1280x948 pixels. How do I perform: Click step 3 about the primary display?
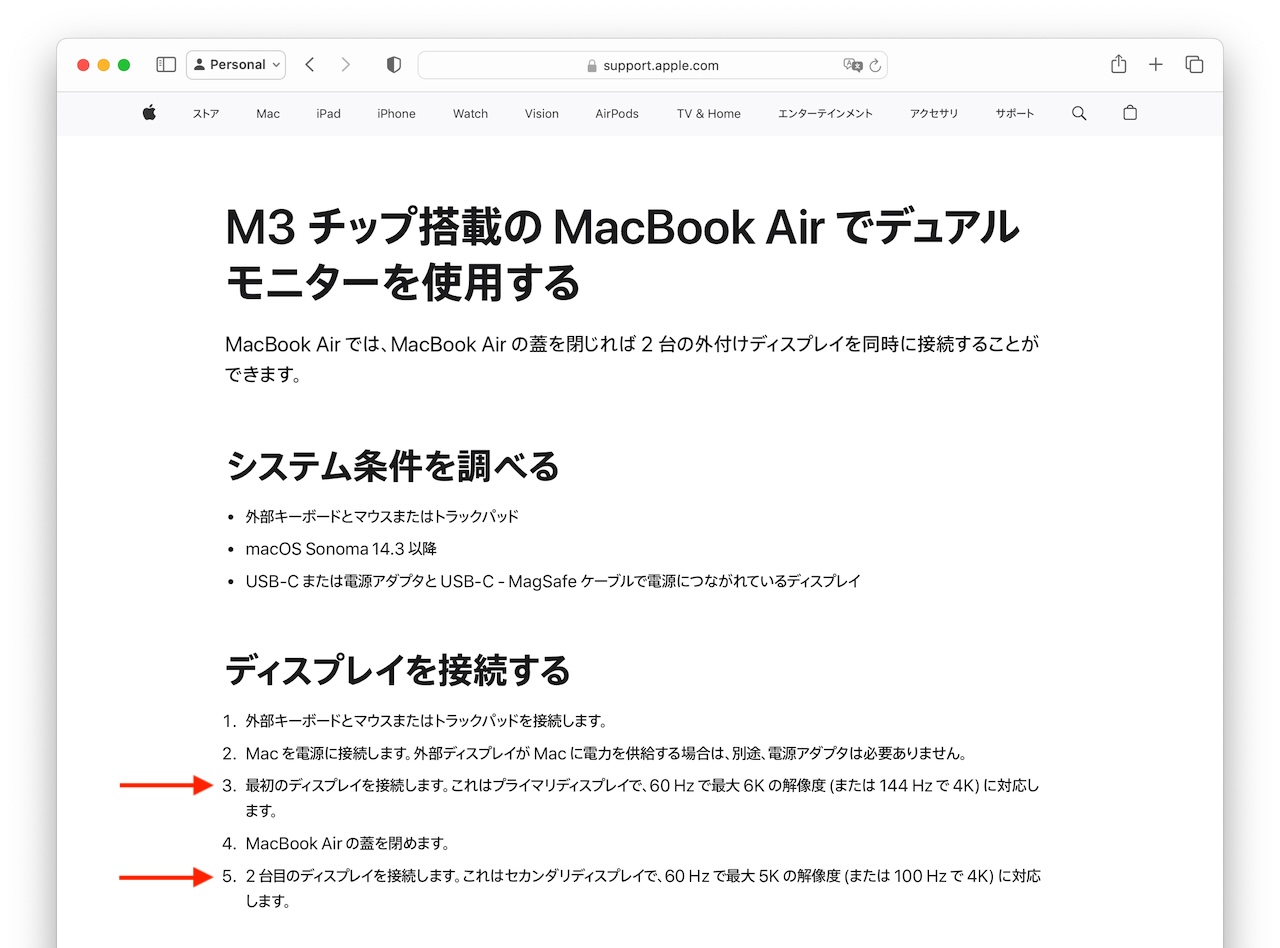point(642,798)
